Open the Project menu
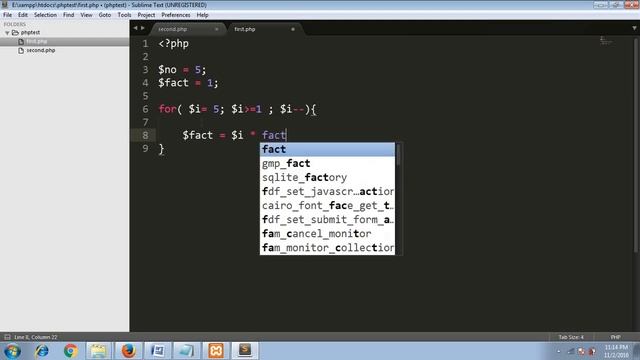Viewport: 640px width, 360px height. tap(146, 15)
